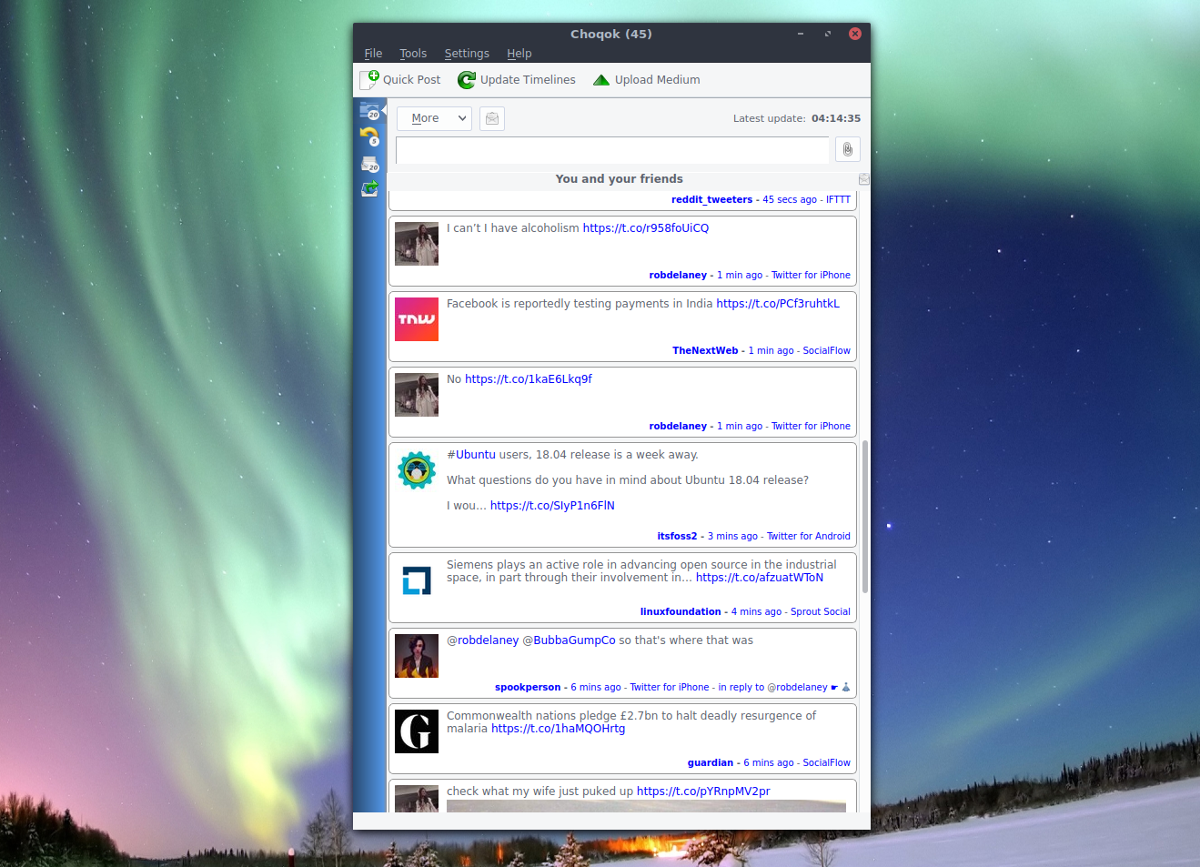Open robdelaney's profile link
The height and width of the screenshot is (867, 1200).
coord(678,274)
